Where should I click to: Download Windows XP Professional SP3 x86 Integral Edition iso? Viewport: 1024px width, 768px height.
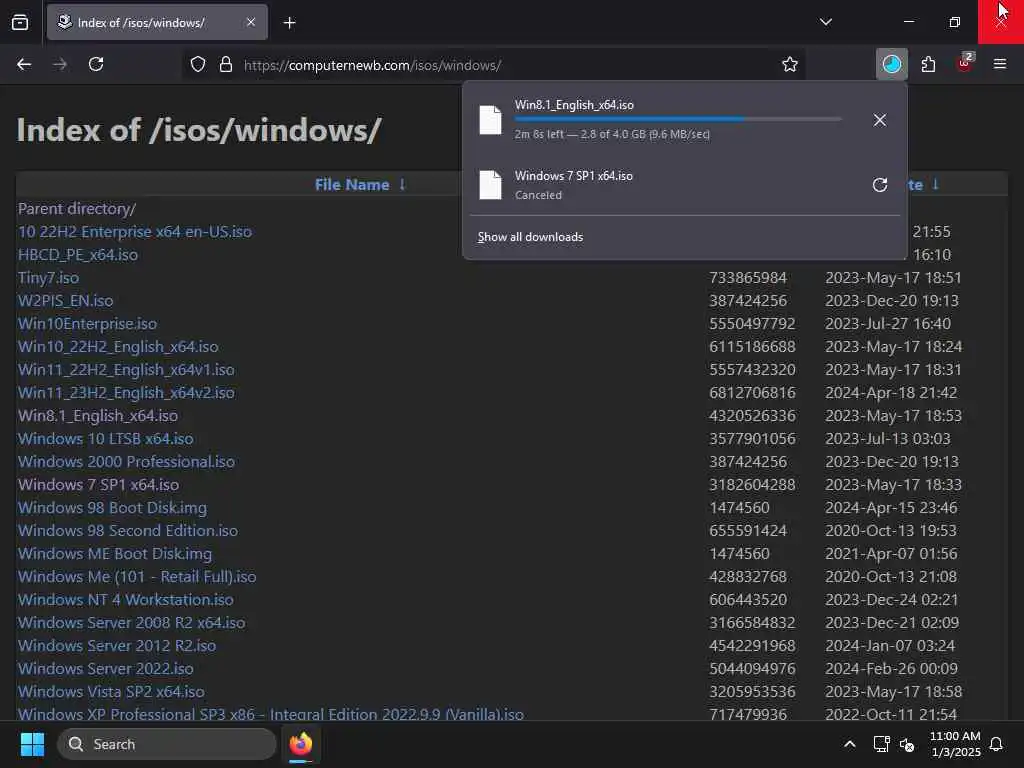(271, 714)
